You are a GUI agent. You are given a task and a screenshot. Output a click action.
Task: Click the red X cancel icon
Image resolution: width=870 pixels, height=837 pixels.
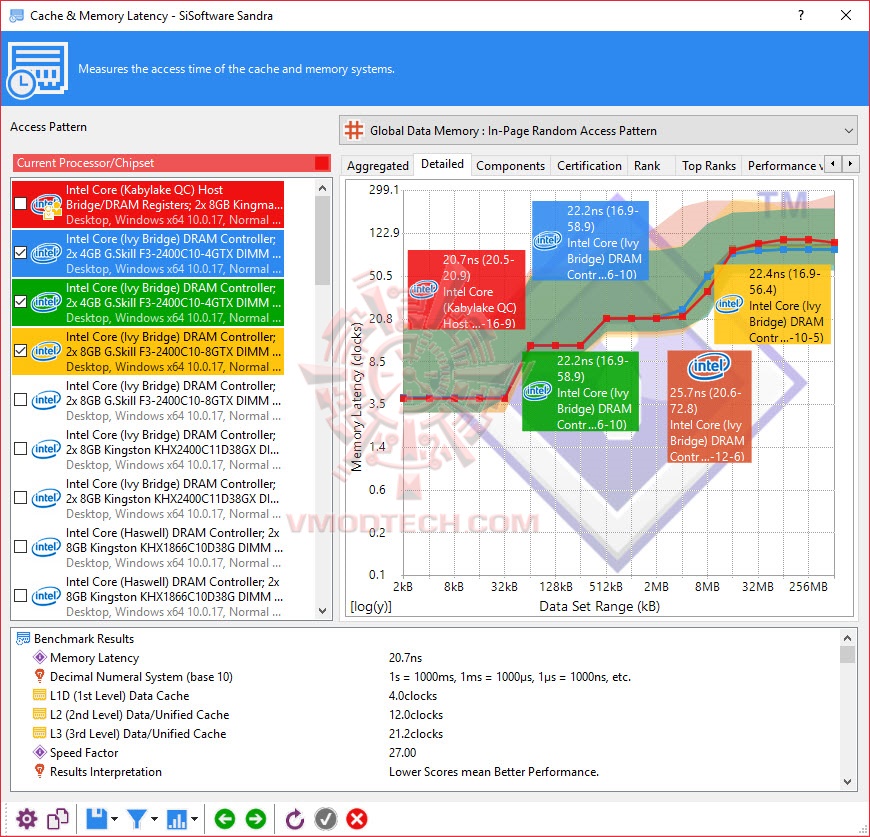tap(357, 819)
